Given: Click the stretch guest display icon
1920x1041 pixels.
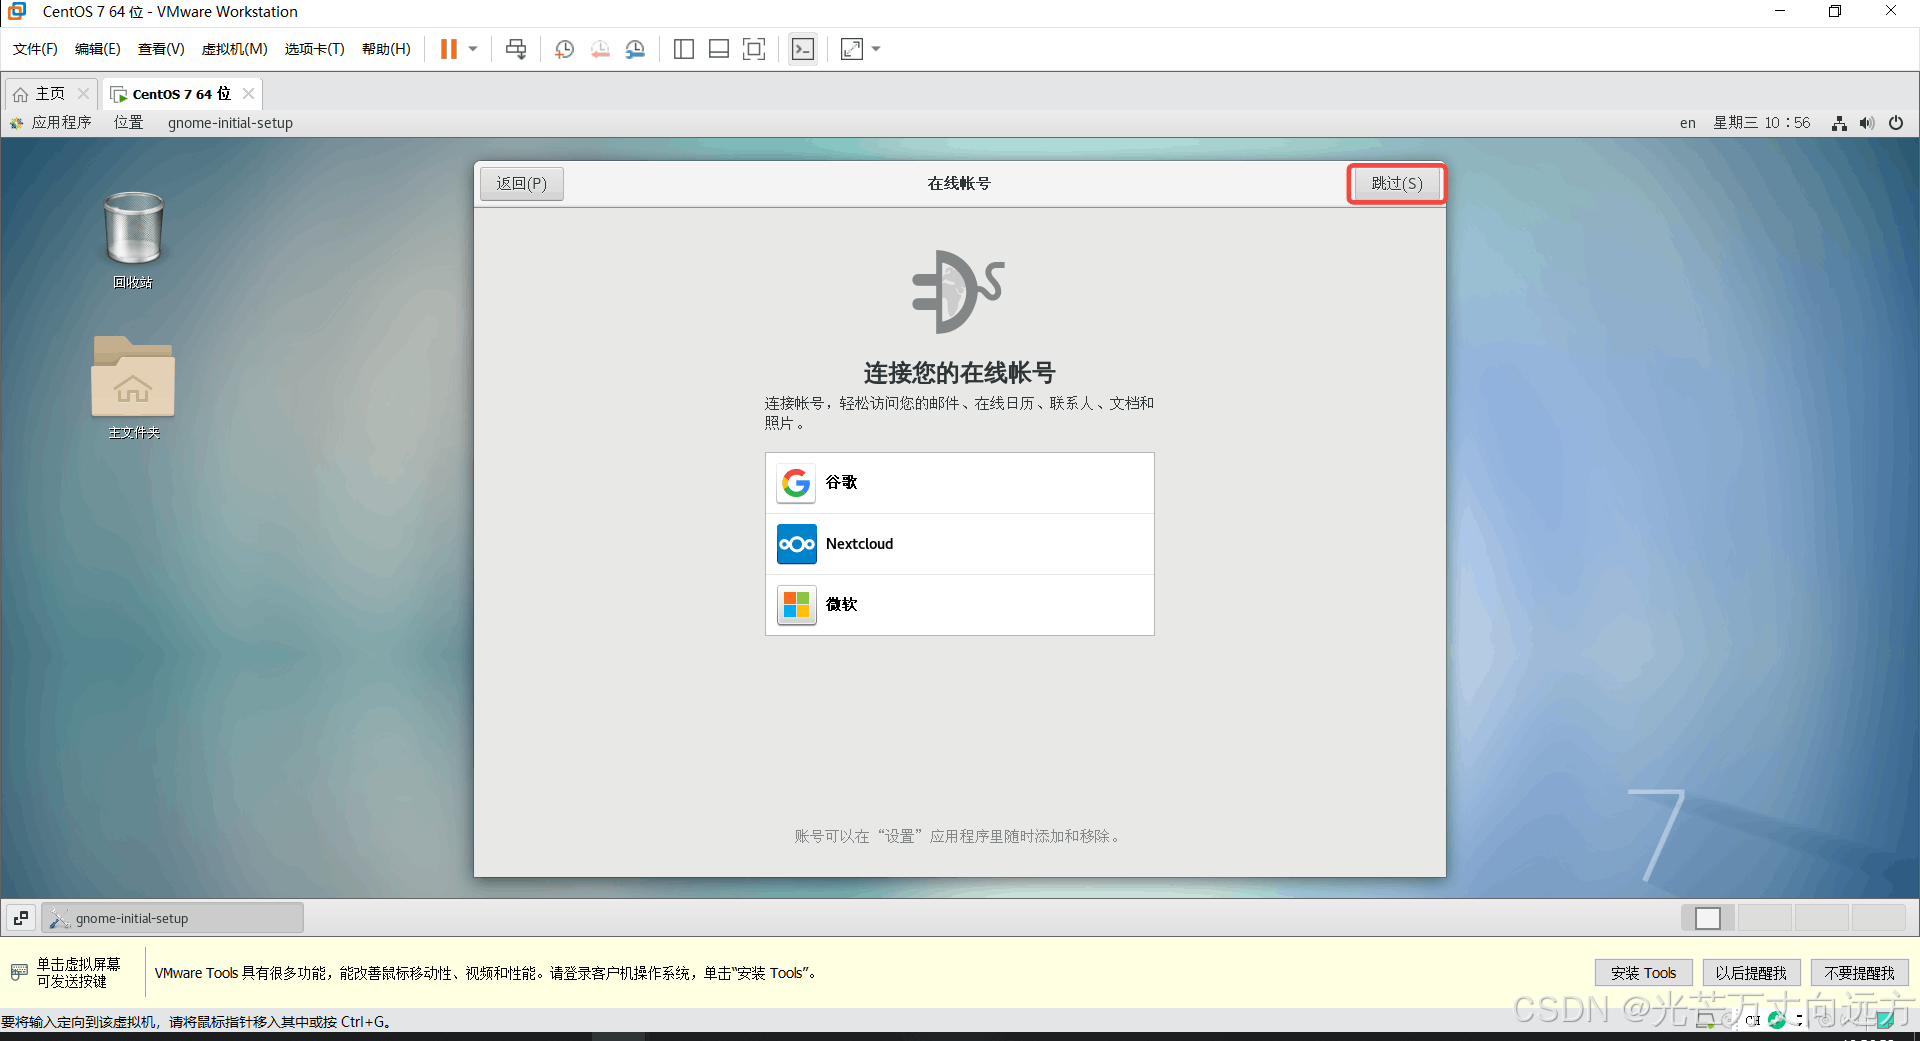Looking at the screenshot, I should [x=852, y=49].
